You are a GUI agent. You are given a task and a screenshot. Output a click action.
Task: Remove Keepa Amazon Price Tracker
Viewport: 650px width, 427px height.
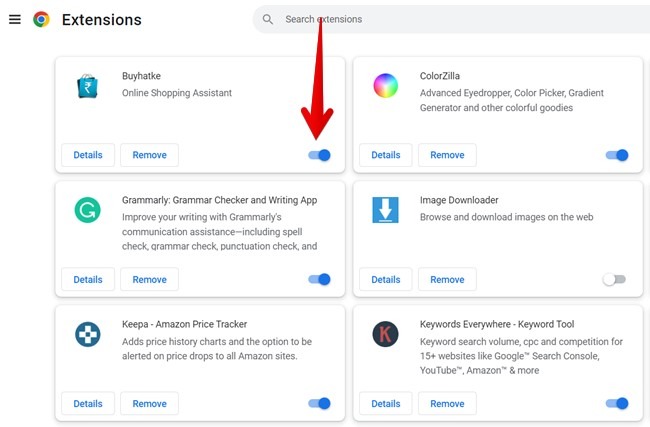(x=149, y=403)
